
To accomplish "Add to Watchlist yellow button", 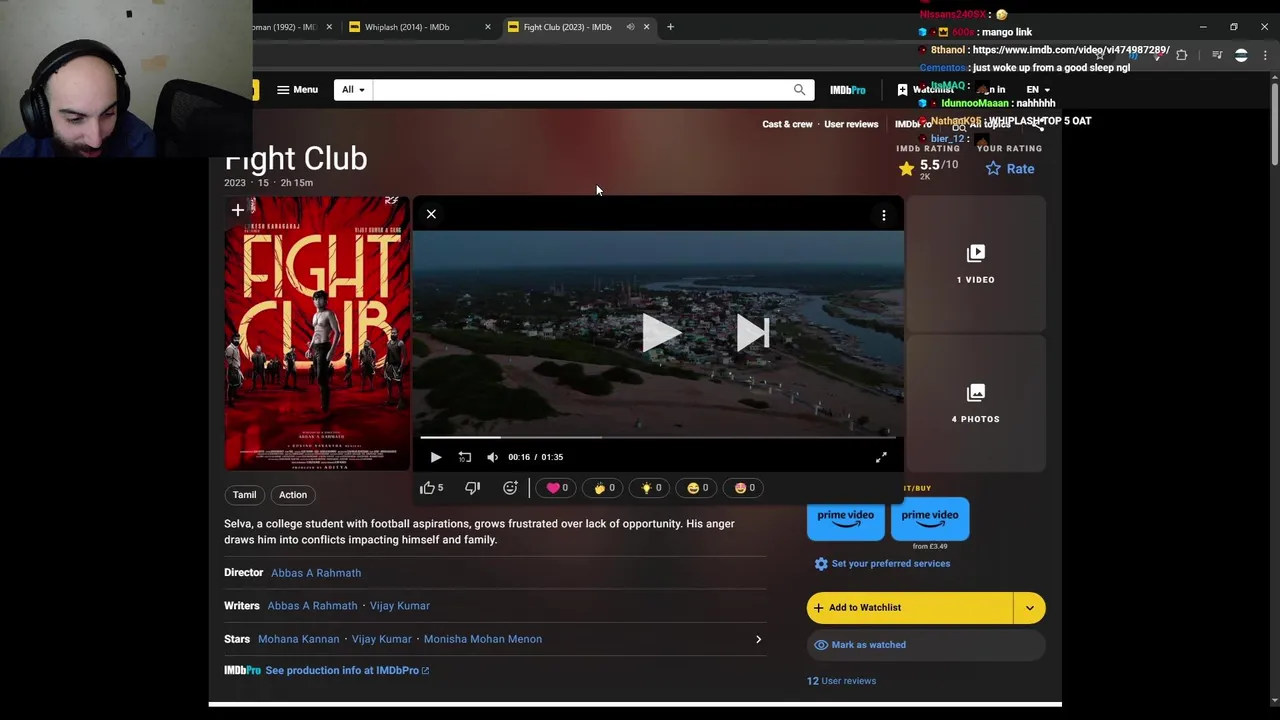I will [910, 608].
